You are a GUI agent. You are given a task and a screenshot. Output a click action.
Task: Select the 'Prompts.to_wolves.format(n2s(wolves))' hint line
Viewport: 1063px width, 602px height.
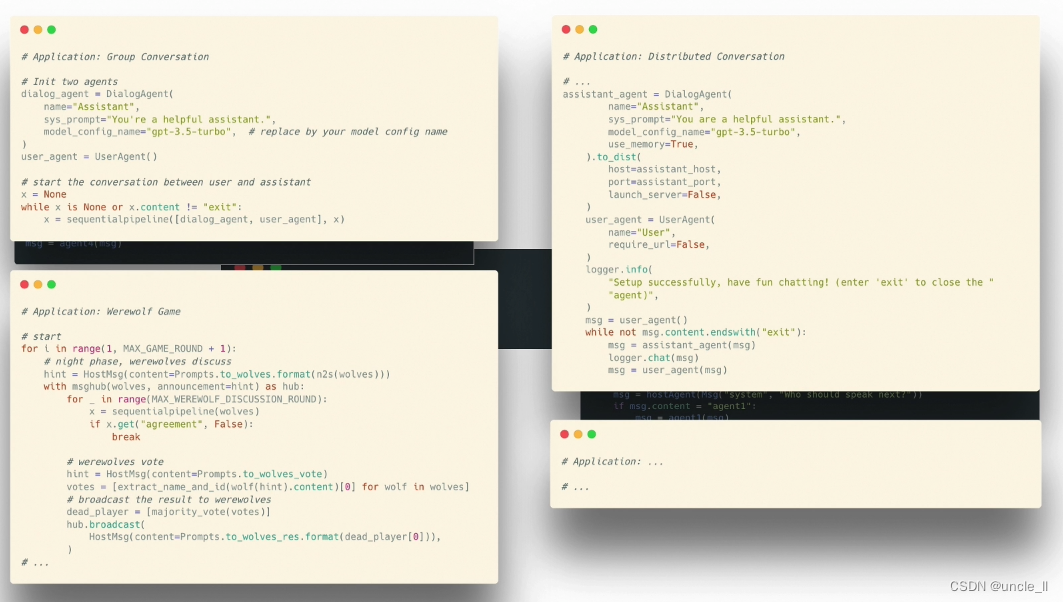217,374
